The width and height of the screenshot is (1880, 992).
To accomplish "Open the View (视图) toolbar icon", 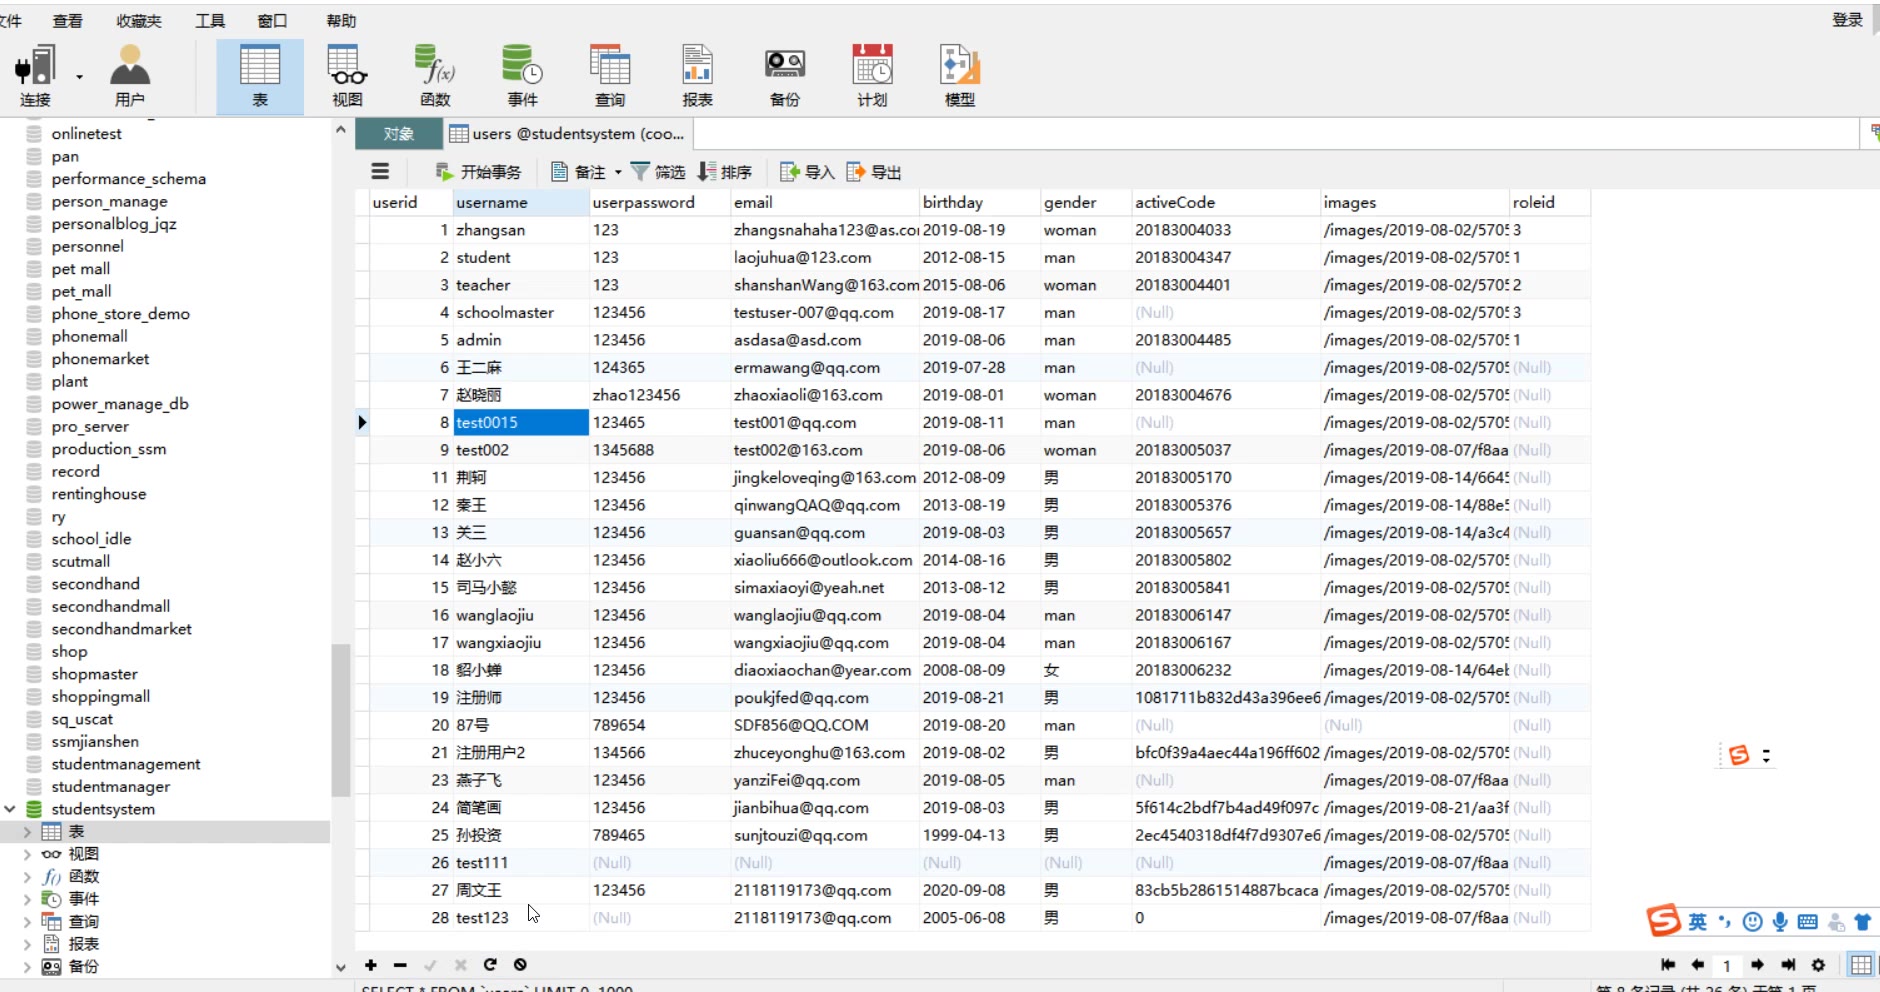I will [347, 75].
